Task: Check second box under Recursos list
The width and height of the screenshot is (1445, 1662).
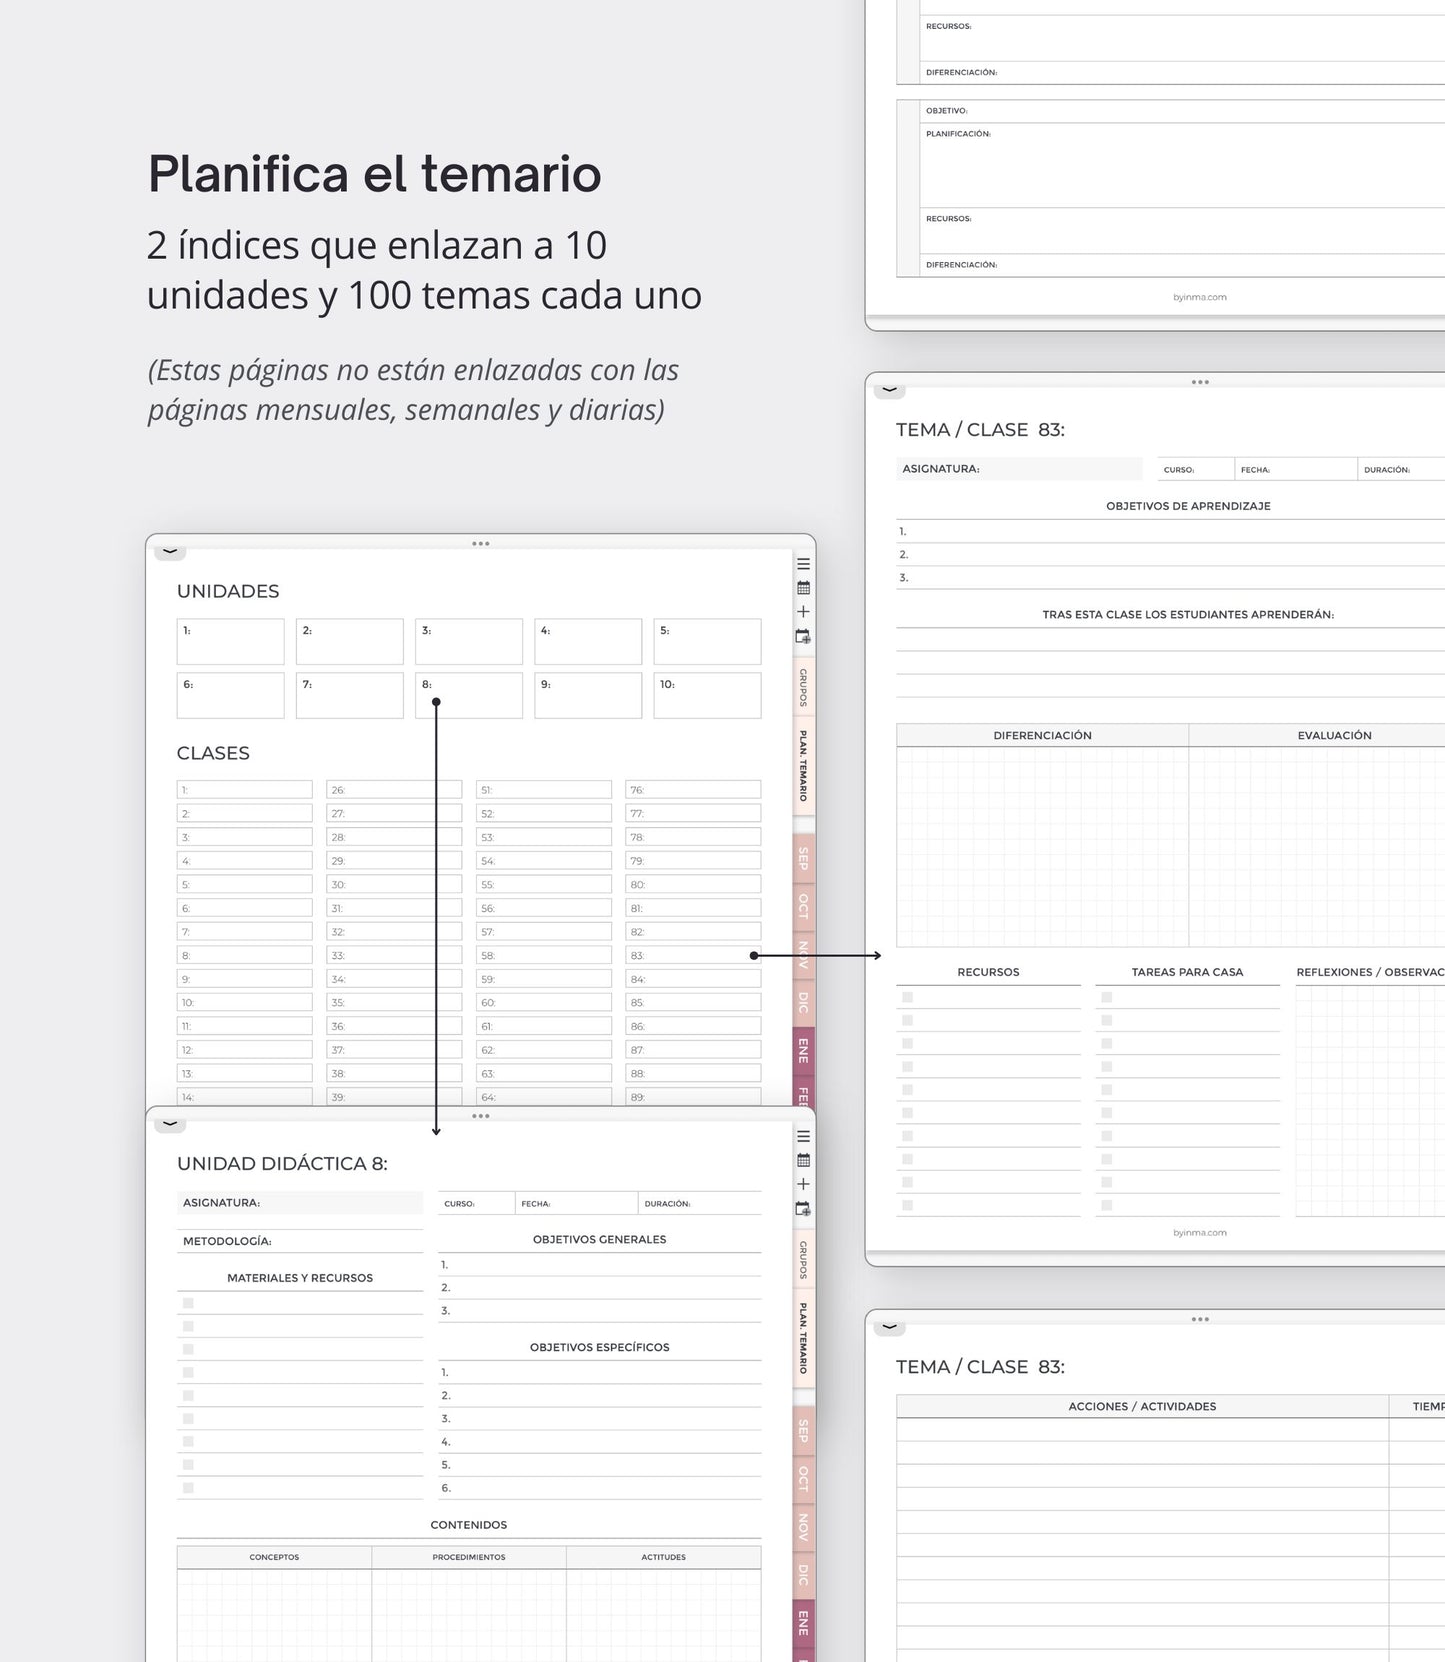Action: pyautogui.click(x=907, y=1020)
